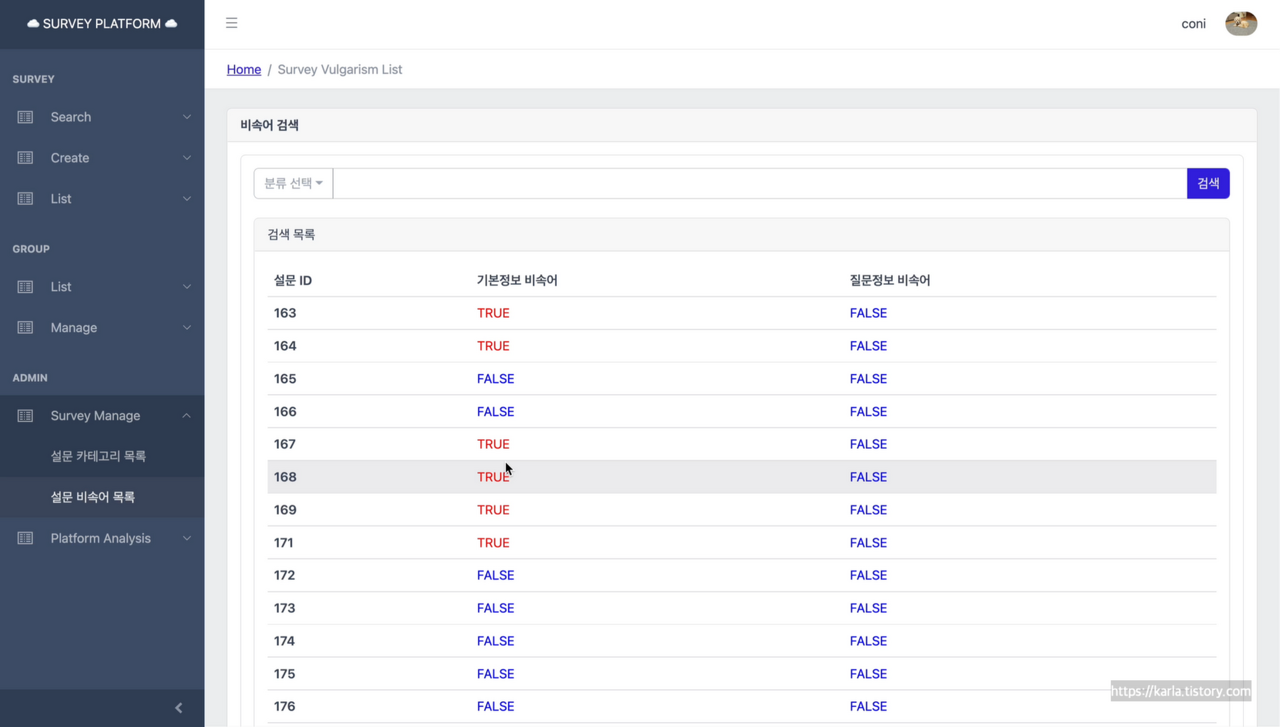
Task: Open the hamburger menu at the top
Action: click(x=231, y=23)
